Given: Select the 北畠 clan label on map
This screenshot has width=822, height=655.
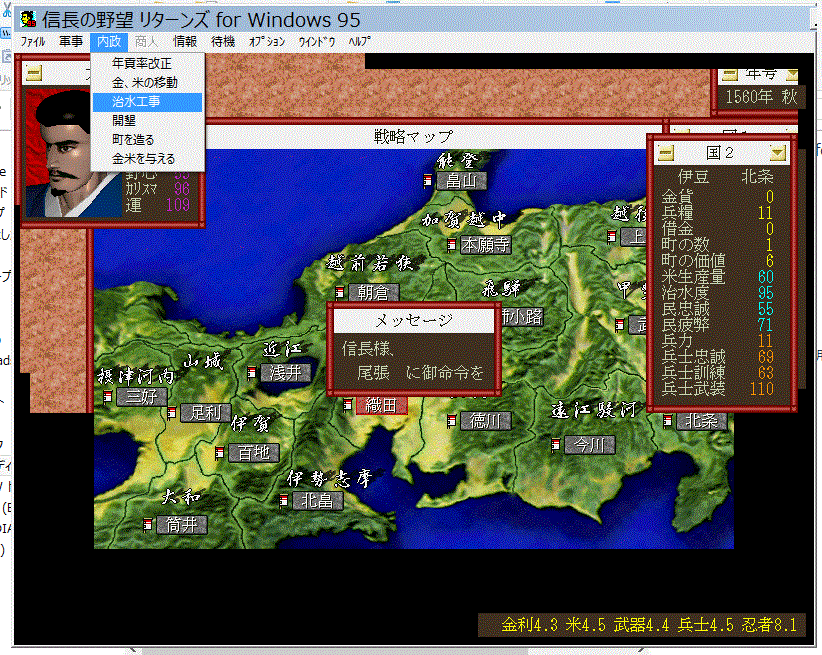Looking at the screenshot, I should [318, 501].
